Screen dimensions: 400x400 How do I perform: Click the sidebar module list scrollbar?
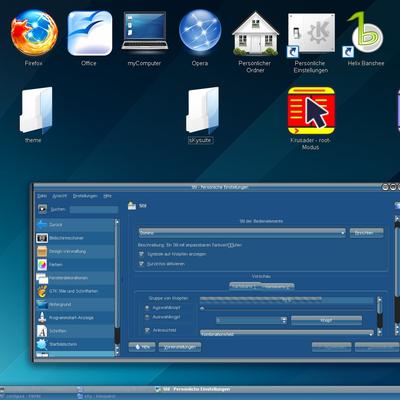[117, 287]
